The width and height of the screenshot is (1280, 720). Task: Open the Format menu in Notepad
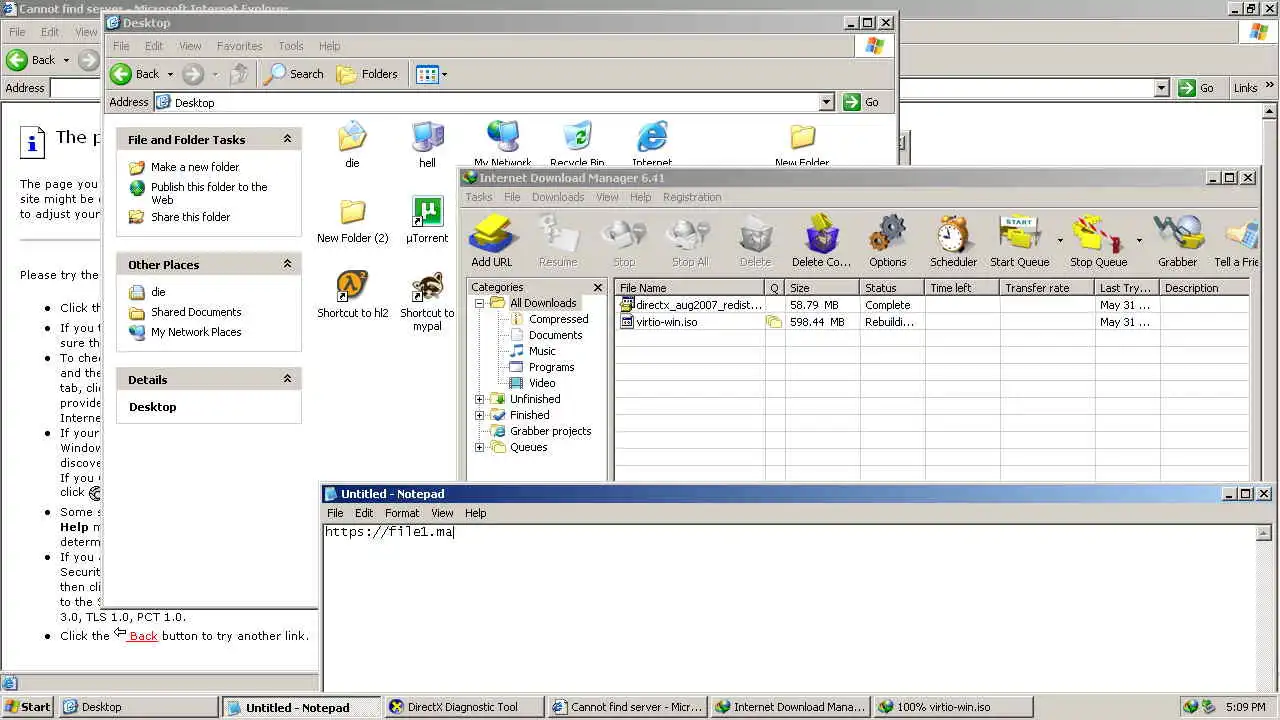pos(402,513)
